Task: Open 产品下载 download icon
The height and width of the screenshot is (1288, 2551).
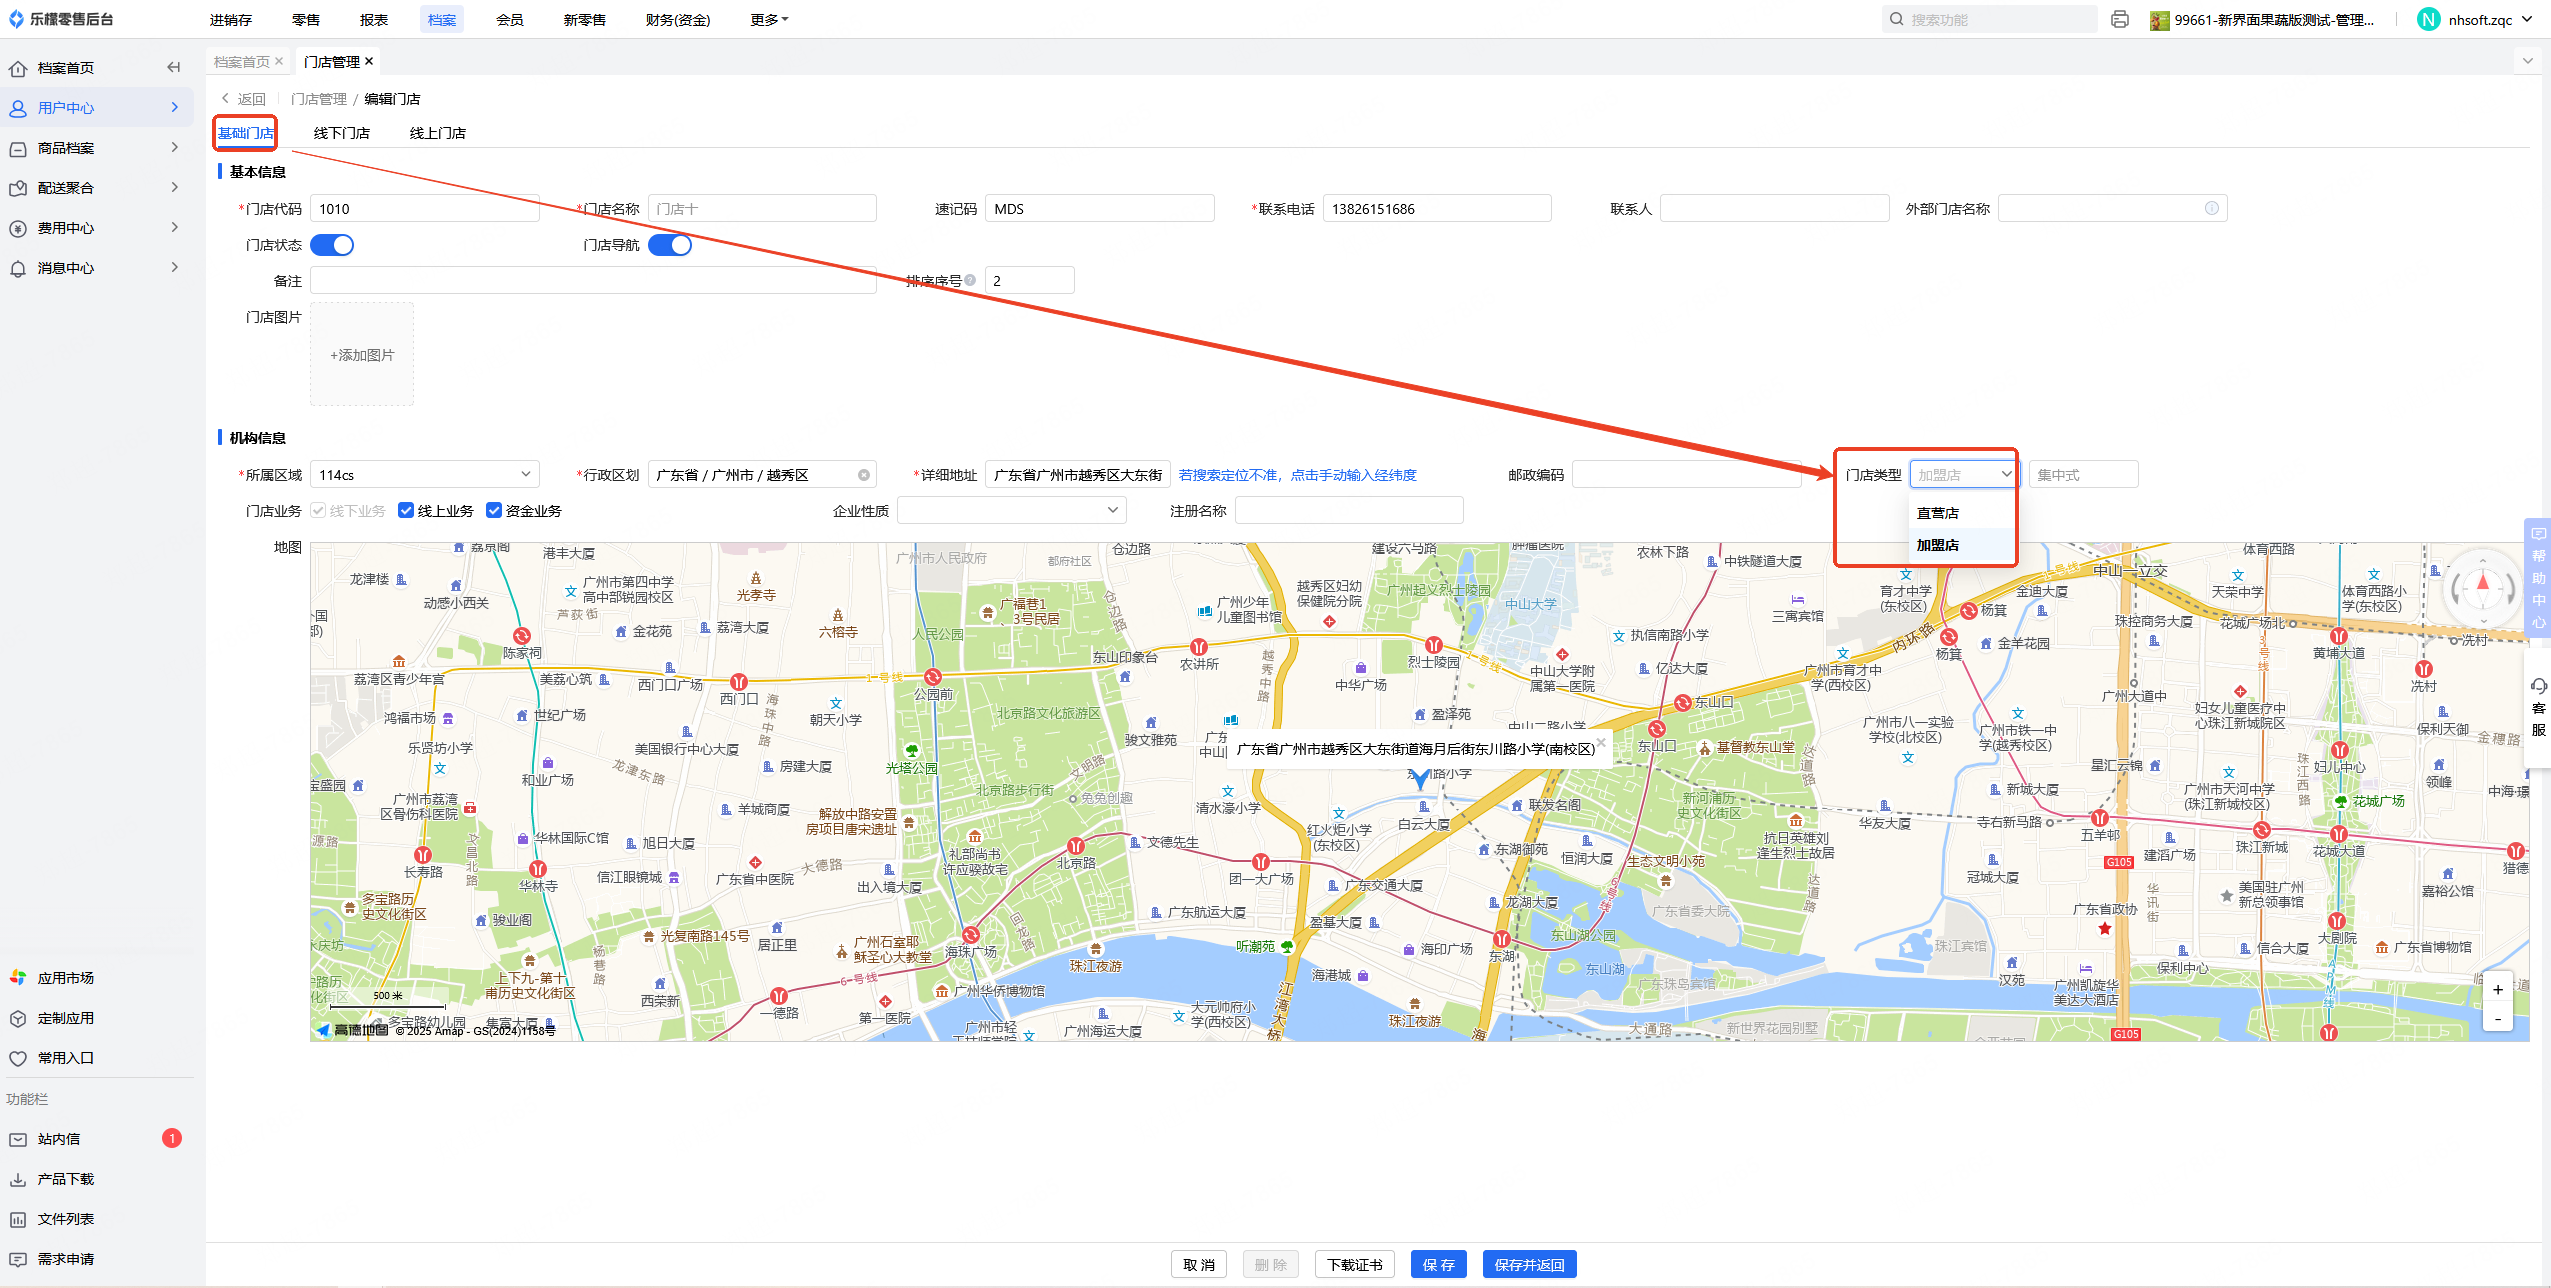Action: tap(18, 1179)
